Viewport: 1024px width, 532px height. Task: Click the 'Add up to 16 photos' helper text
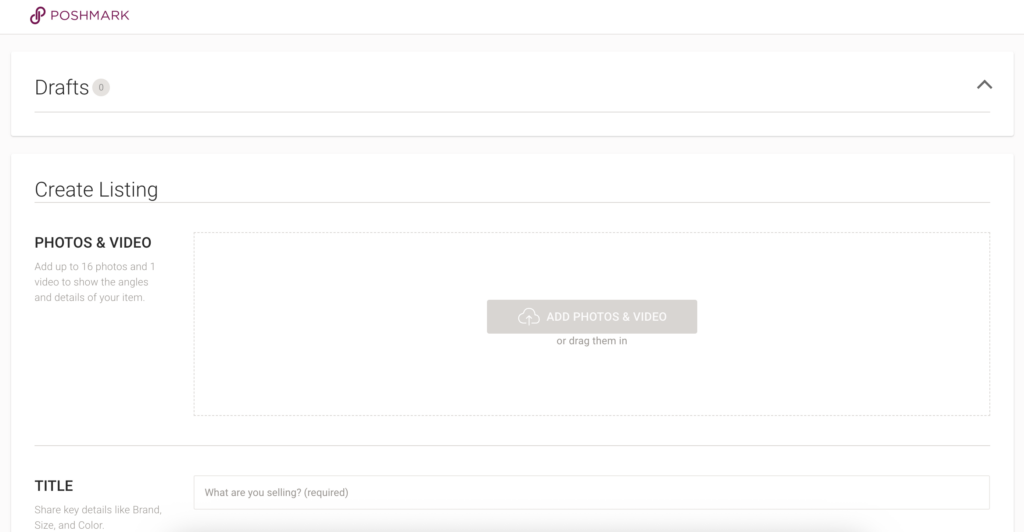tap(95, 282)
